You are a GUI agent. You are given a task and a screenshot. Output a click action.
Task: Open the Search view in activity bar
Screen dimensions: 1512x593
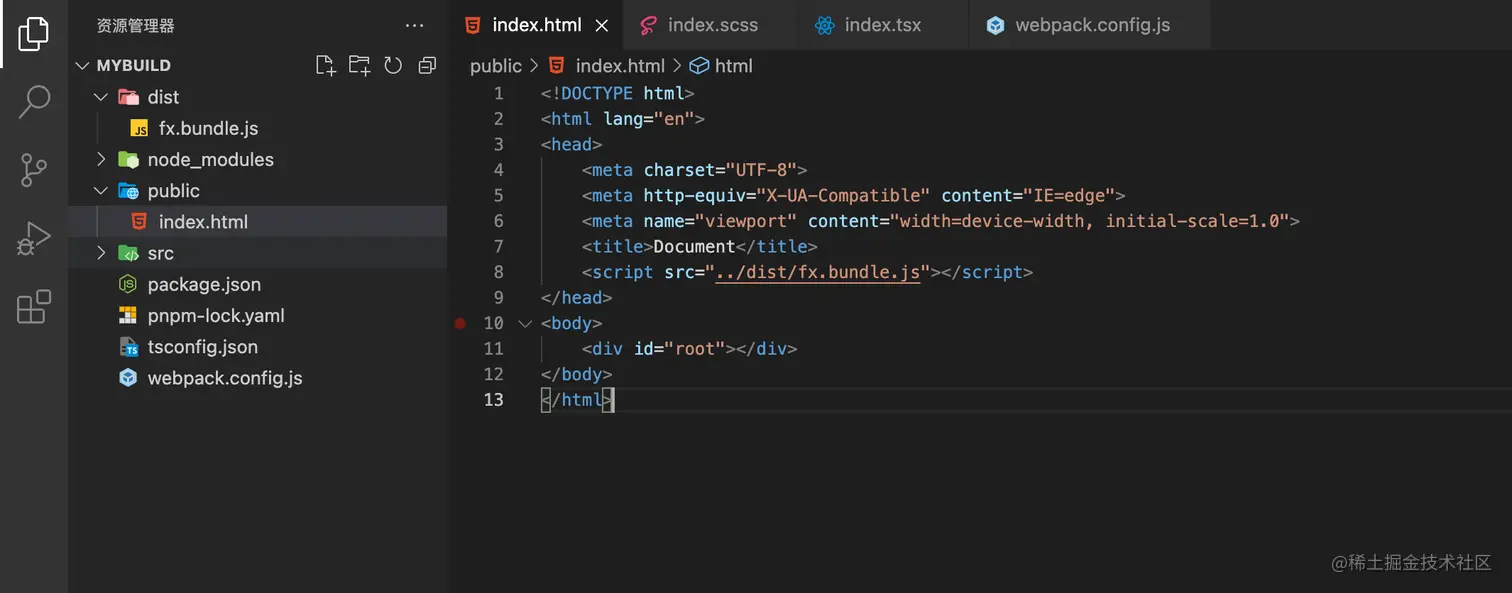pyautogui.click(x=34, y=101)
